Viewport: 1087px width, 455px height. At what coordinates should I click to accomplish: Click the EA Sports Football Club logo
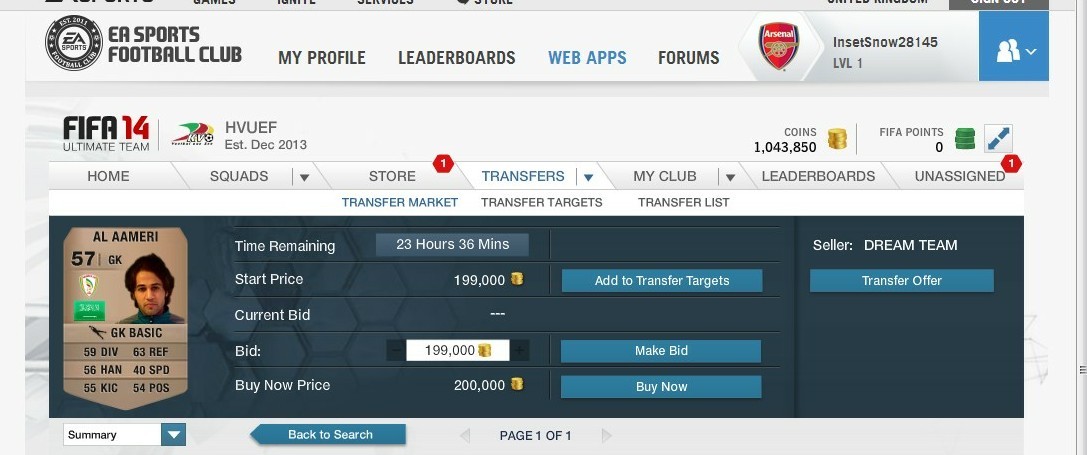coord(144,43)
